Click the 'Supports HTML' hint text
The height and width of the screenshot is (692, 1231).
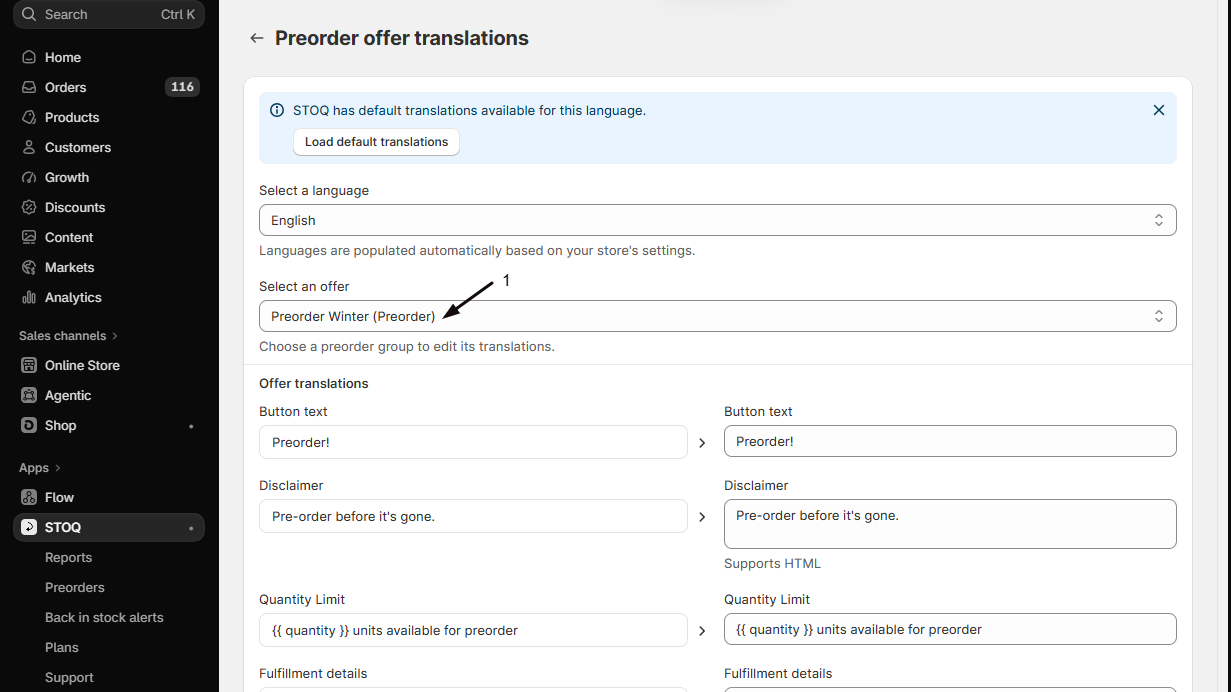pyautogui.click(x=772, y=563)
